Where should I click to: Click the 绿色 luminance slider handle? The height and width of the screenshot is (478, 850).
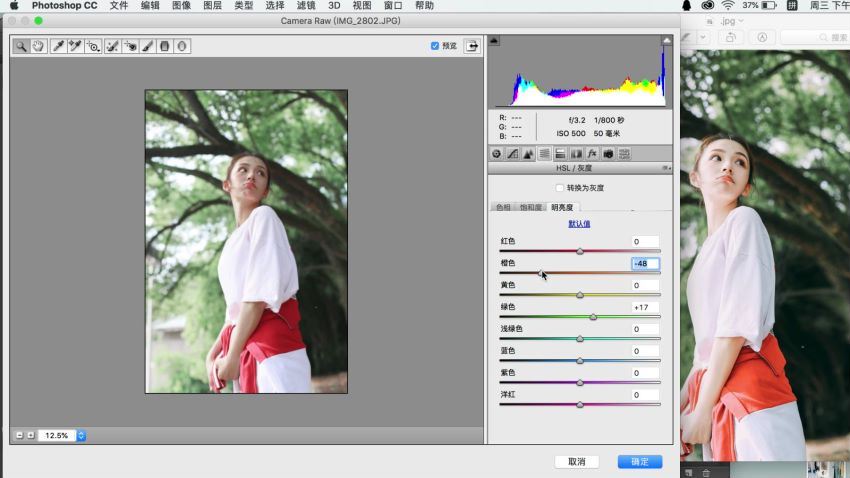pos(593,317)
